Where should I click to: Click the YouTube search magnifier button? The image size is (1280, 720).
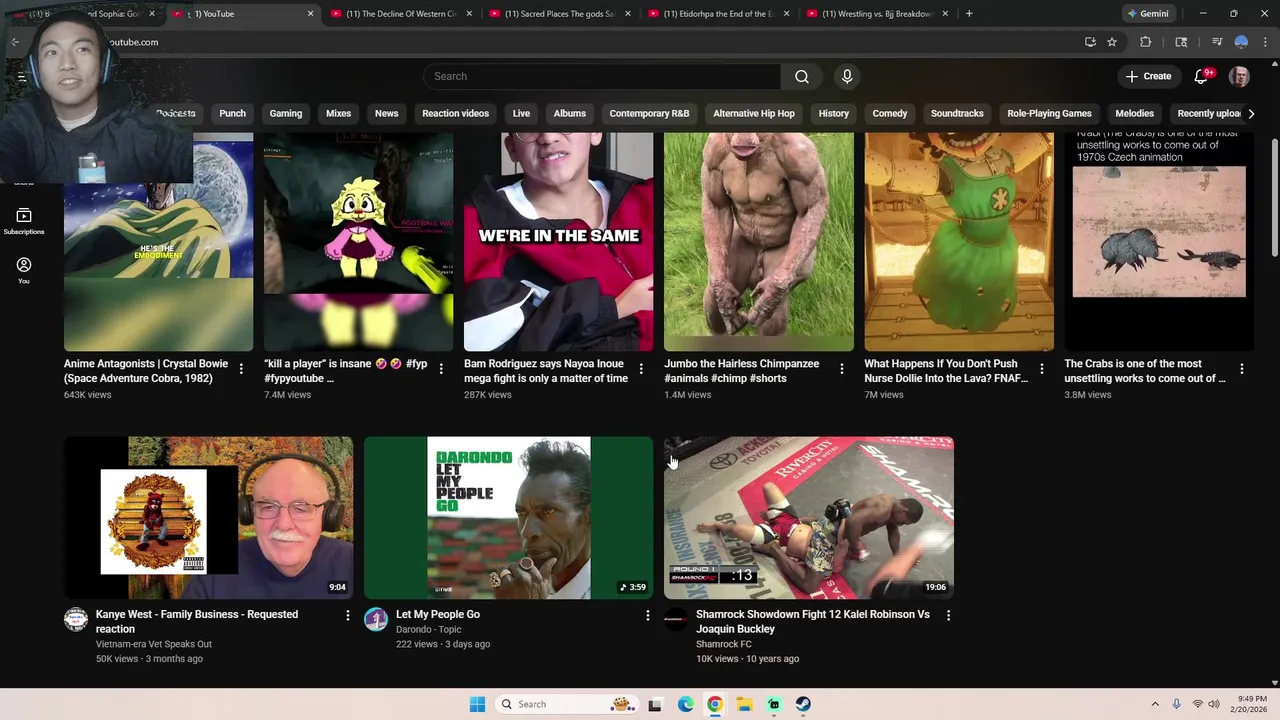[801, 76]
